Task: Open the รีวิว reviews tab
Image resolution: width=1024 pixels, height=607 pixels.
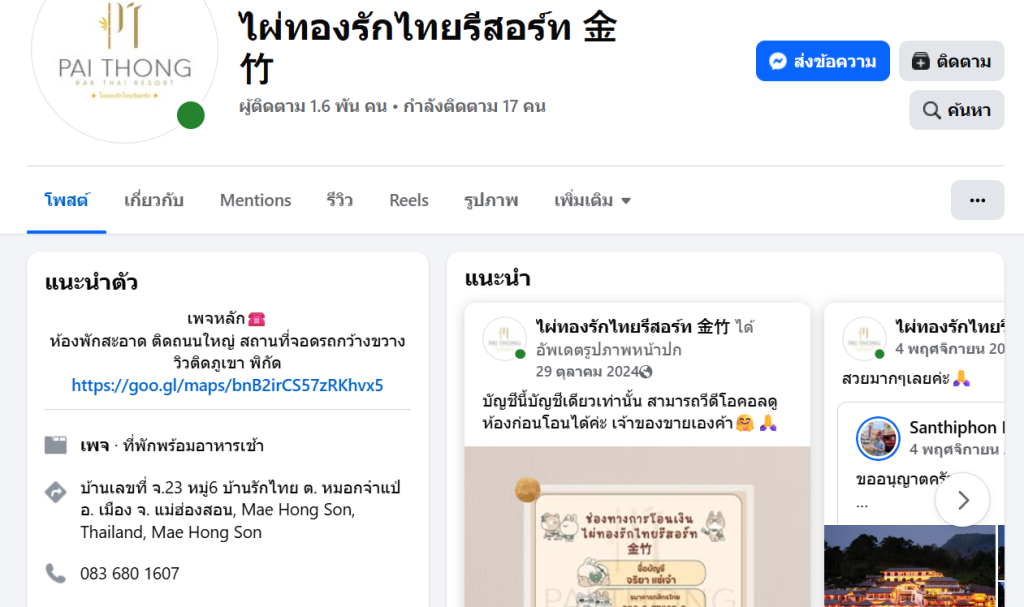Action: pos(340,200)
